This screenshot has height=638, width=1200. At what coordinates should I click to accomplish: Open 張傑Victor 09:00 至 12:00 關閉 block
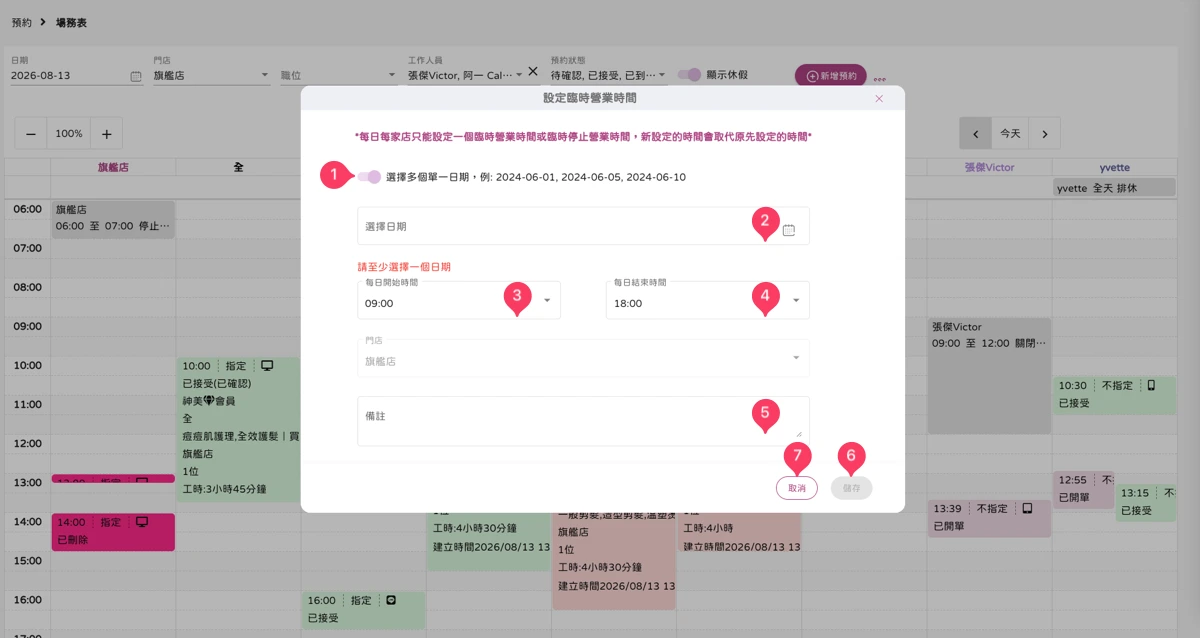click(x=989, y=376)
